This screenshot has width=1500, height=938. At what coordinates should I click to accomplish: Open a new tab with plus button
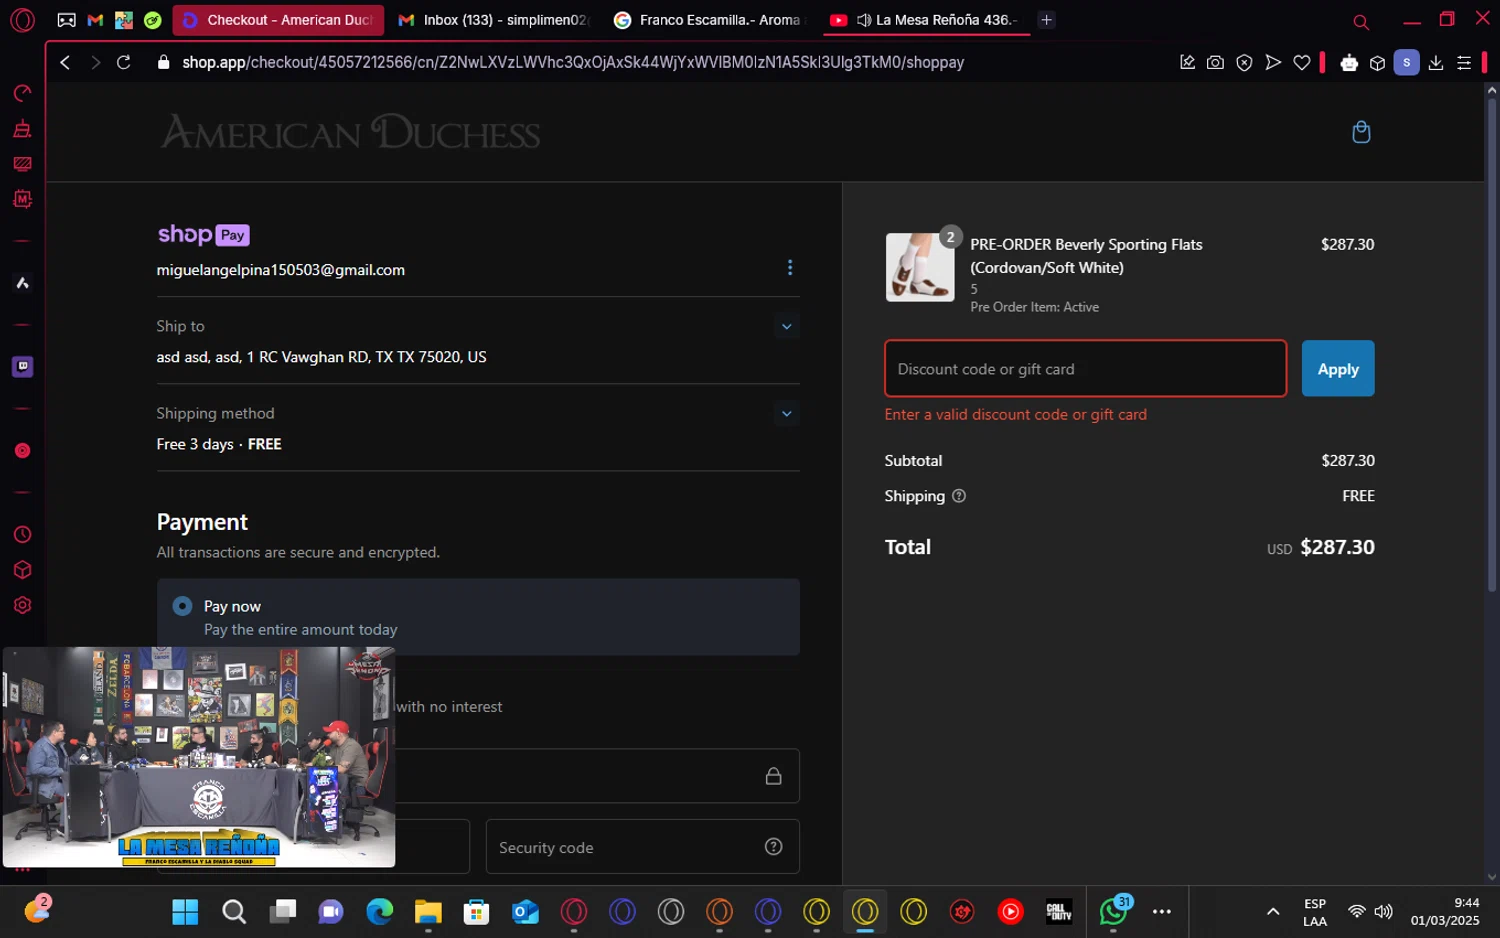[1046, 20]
